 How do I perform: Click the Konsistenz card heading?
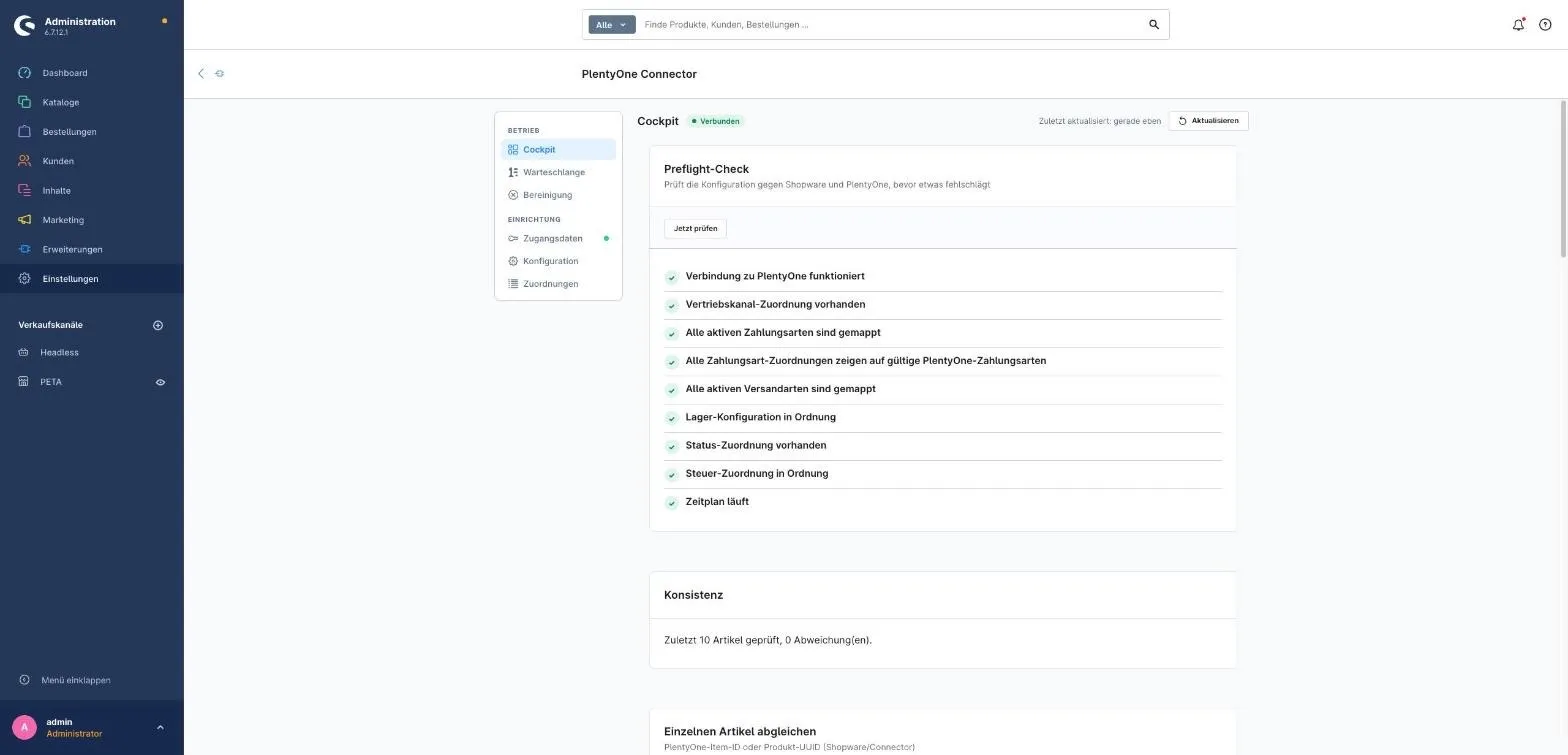[x=693, y=595]
